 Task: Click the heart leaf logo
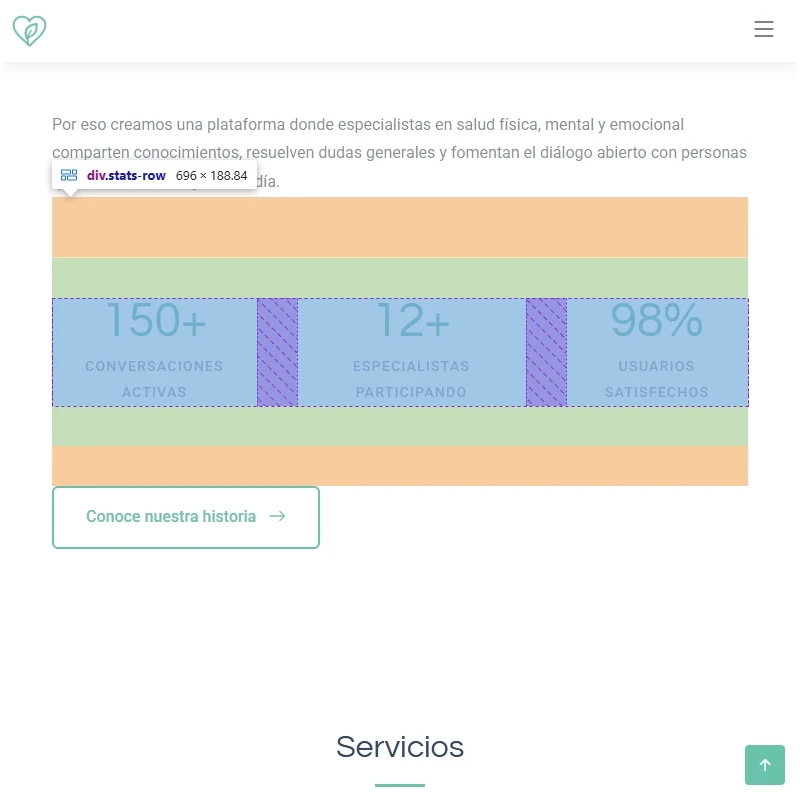[29, 31]
